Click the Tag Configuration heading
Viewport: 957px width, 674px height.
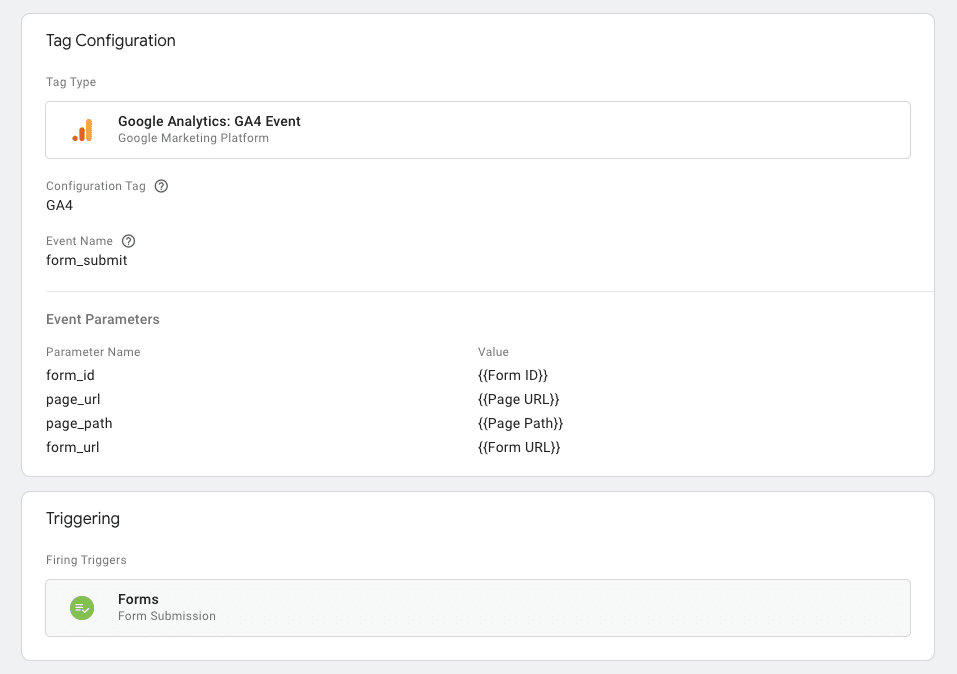coord(111,41)
